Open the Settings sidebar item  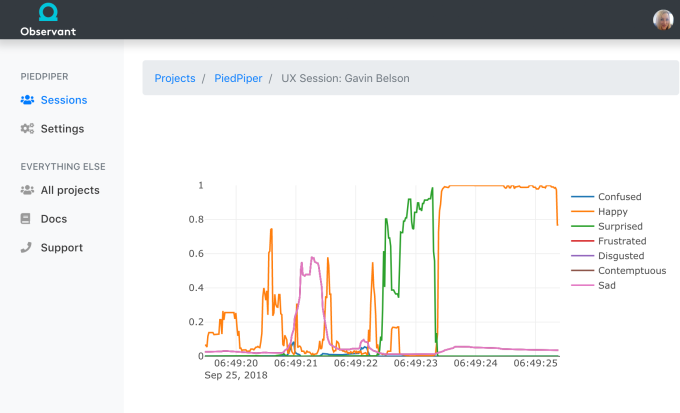52,129
